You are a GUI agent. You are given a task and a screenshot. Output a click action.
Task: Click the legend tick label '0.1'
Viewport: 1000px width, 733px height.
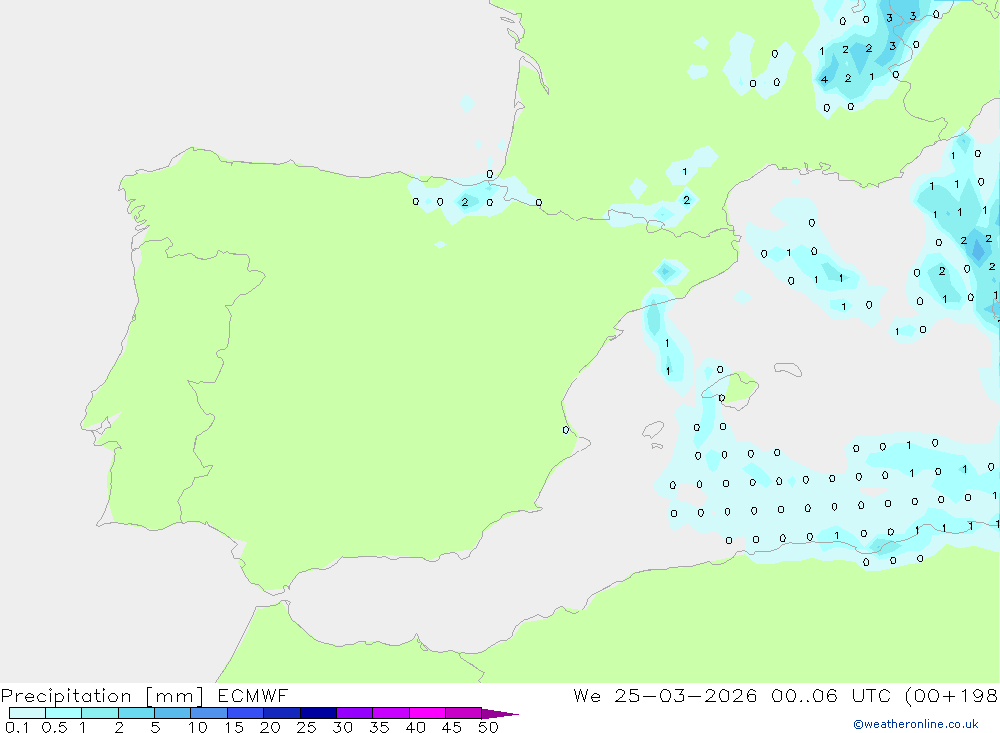[17, 727]
